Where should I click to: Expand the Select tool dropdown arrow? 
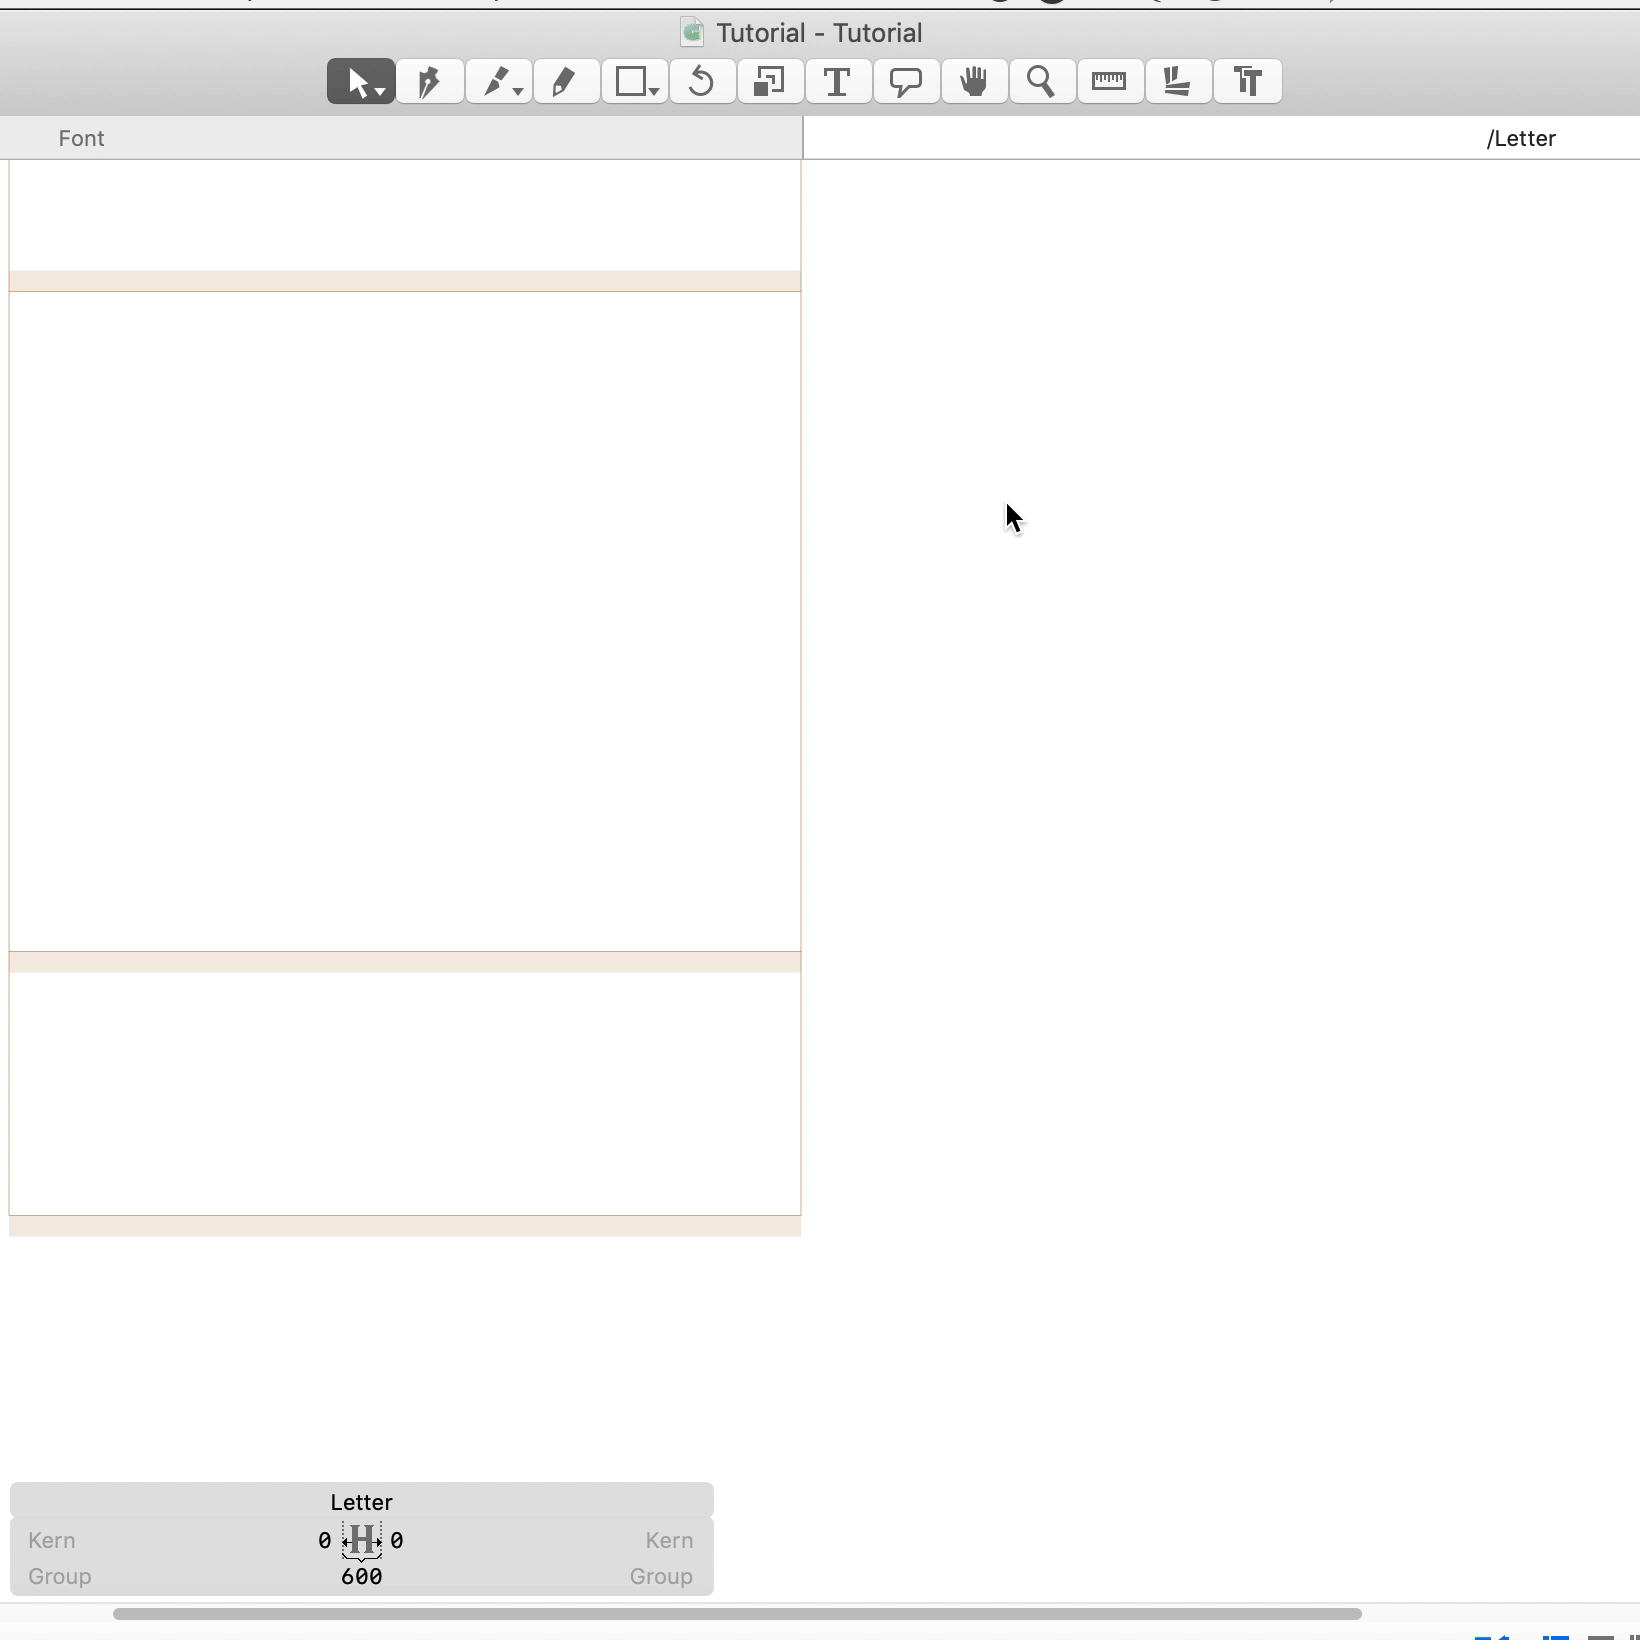click(381, 93)
